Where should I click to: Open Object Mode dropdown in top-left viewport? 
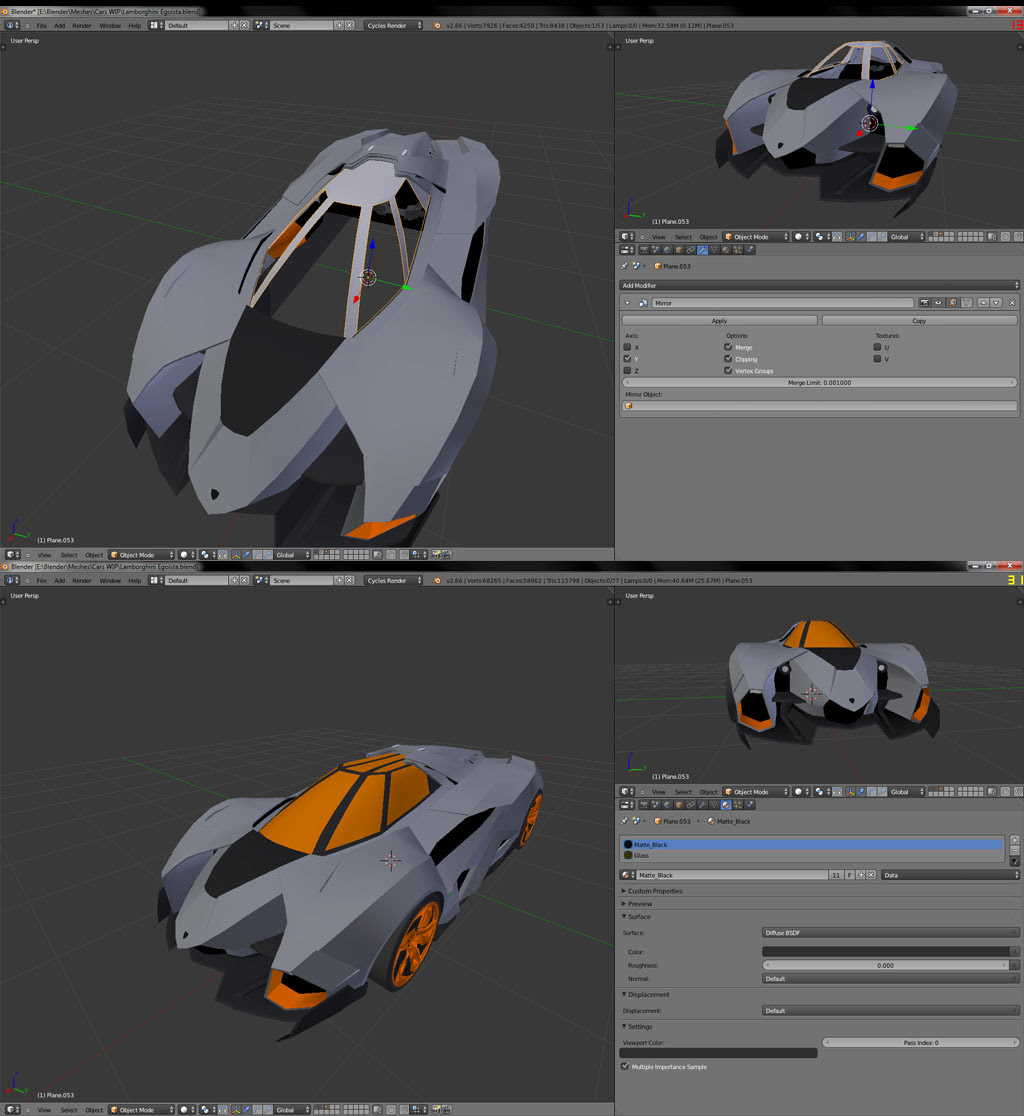coord(141,554)
